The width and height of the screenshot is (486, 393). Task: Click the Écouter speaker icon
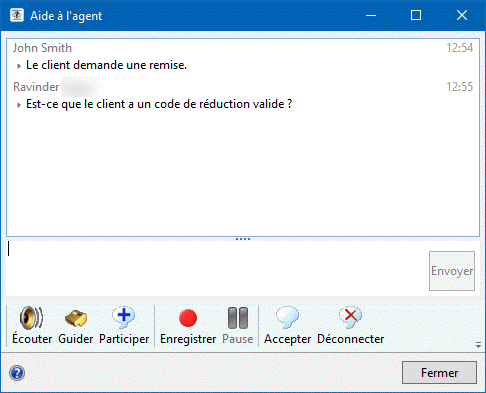tap(32, 317)
